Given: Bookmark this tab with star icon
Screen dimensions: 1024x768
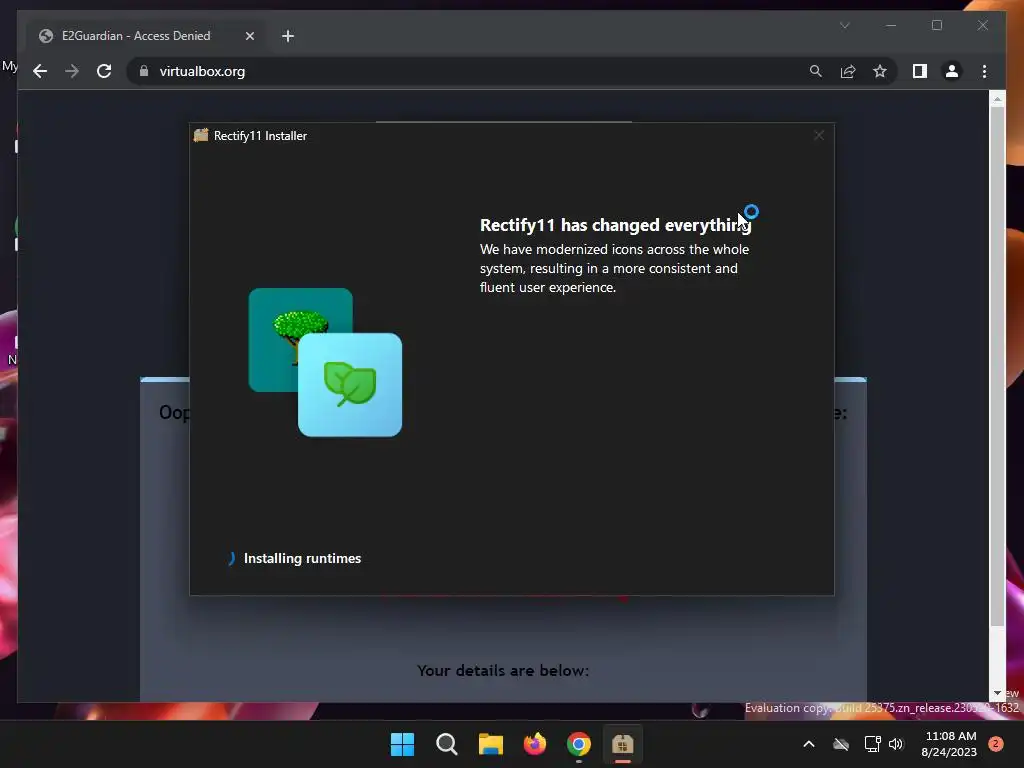Looking at the screenshot, I should tap(880, 71).
